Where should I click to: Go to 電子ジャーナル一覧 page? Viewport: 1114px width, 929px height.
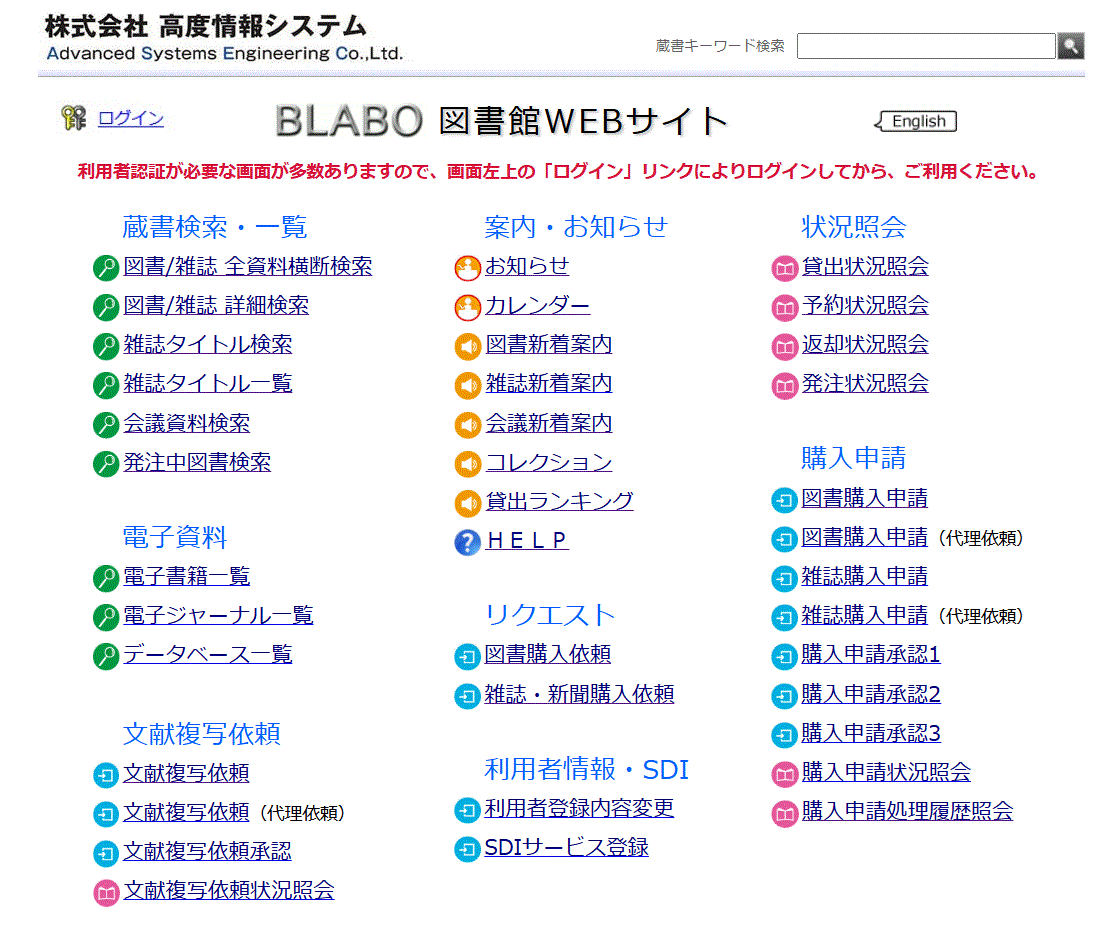217,616
